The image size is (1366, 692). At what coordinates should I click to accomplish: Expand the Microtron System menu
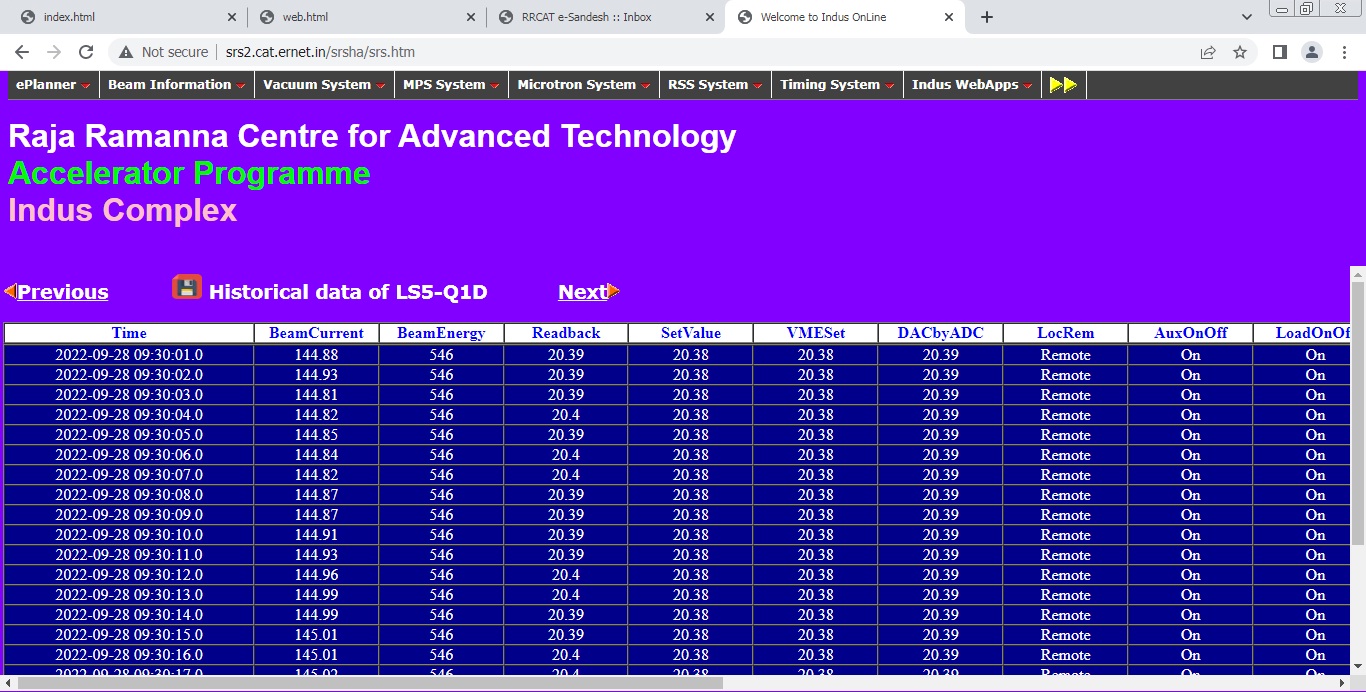[584, 85]
